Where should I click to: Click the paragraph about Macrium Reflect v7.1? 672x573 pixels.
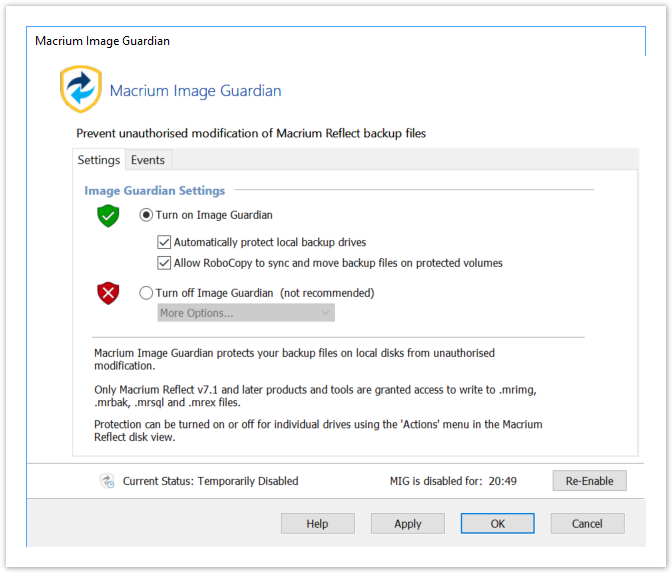click(x=315, y=396)
